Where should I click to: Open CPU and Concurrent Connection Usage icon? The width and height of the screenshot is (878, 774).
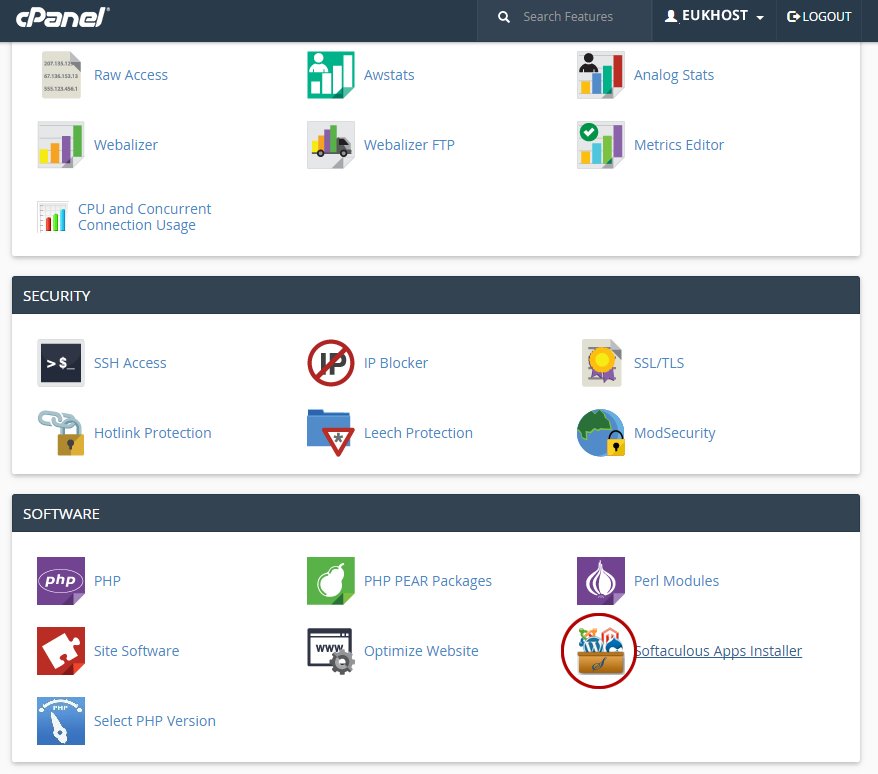click(53, 217)
